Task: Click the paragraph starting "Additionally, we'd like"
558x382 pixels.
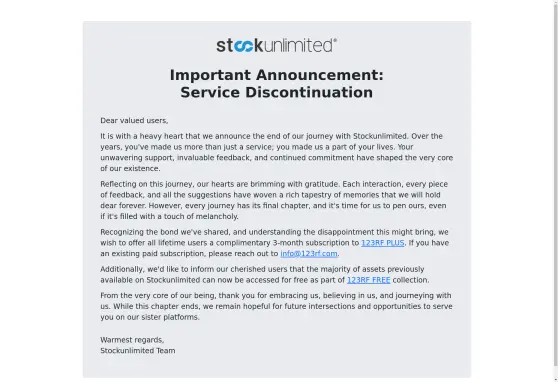Action: [265, 274]
